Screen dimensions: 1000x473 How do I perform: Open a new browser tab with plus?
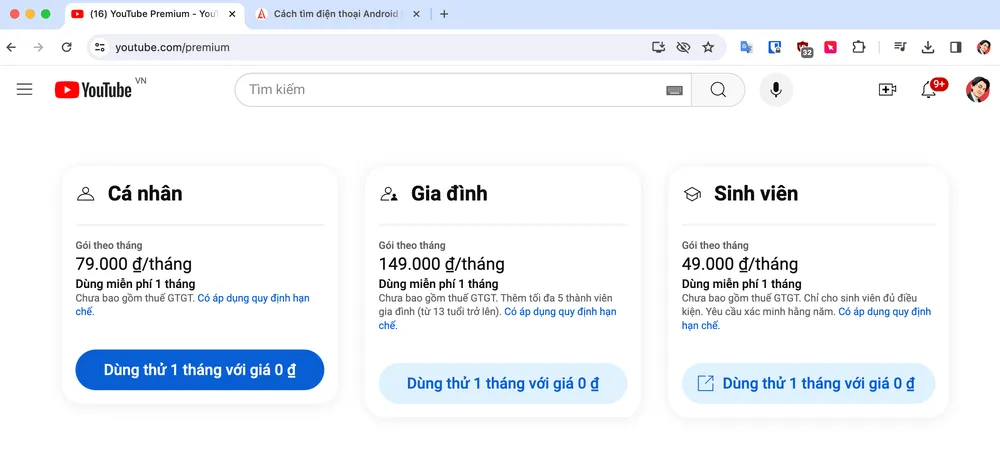(x=445, y=14)
